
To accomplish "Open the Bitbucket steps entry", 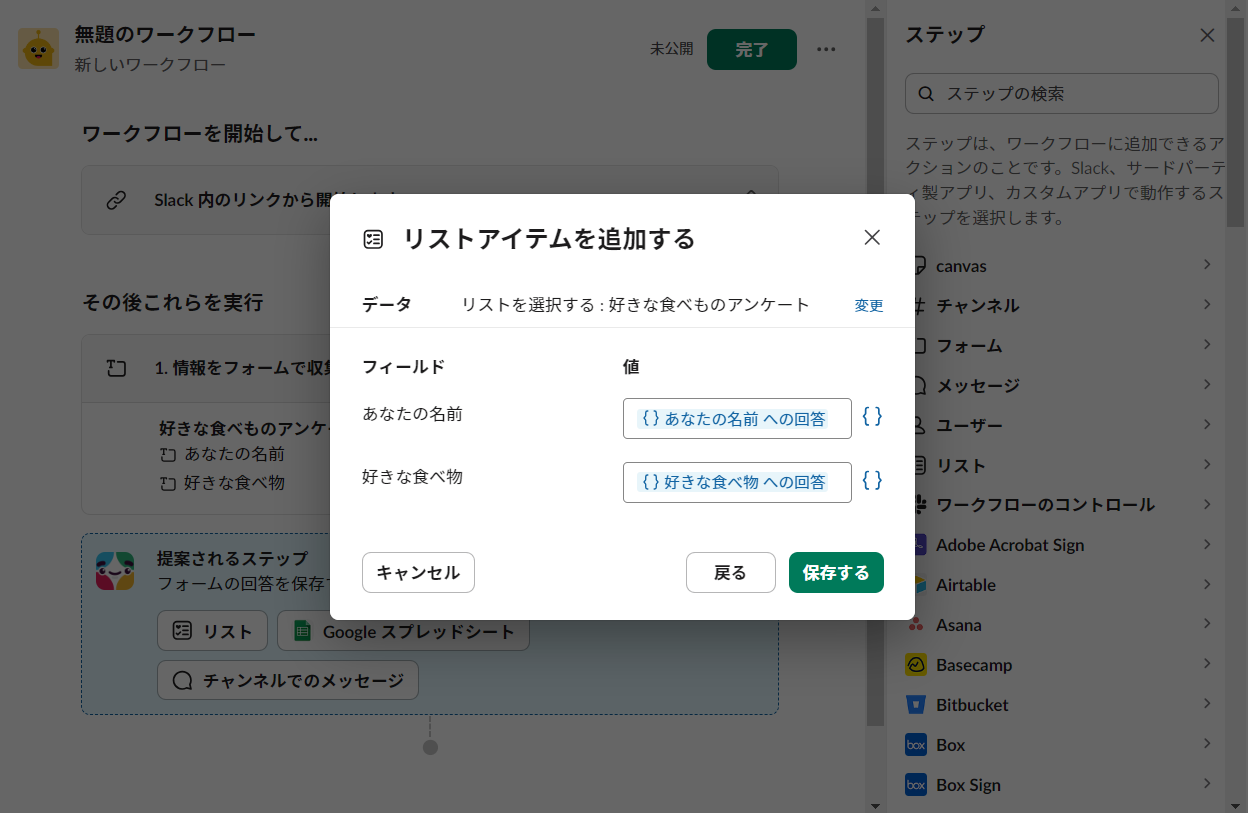I will click(x=1062, y=705).
